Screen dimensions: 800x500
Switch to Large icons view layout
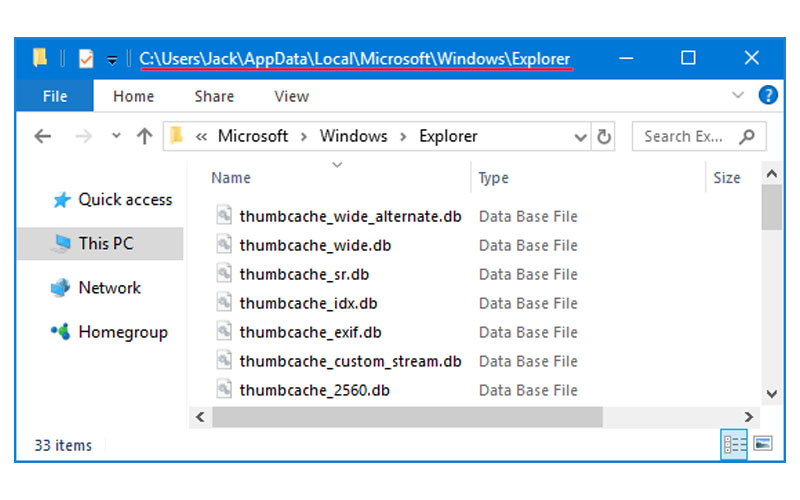click(763, 444)
